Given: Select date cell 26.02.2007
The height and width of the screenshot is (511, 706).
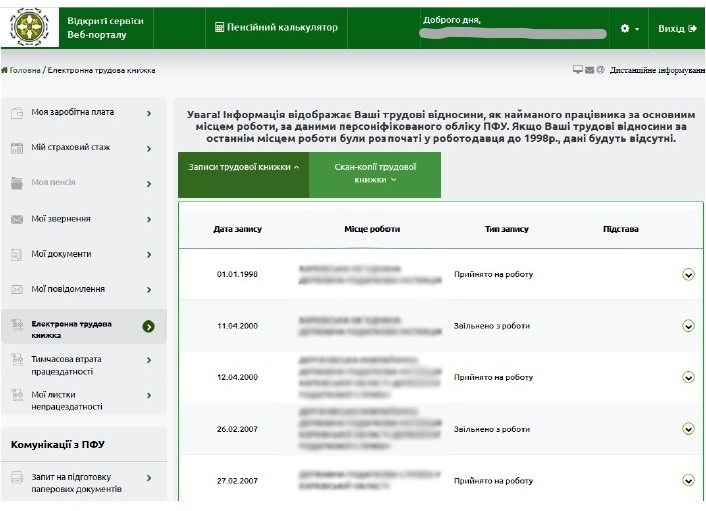Looking at the screenshot, I should [237, 429].
